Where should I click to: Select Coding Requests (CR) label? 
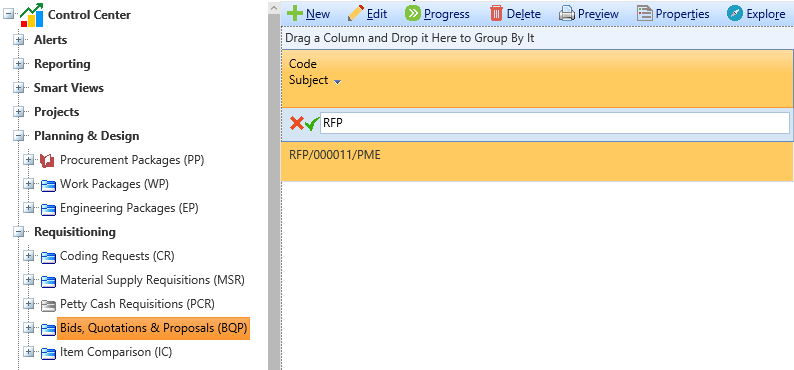(x=117, y=256)
